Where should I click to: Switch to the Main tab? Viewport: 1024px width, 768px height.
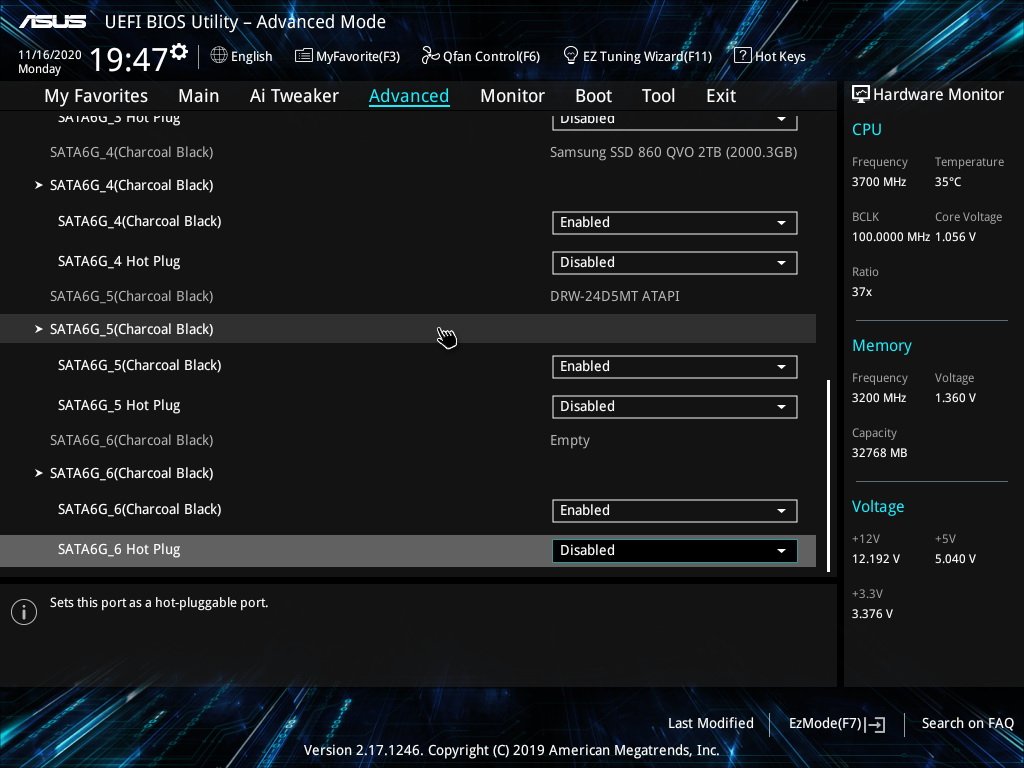(199, 96)
